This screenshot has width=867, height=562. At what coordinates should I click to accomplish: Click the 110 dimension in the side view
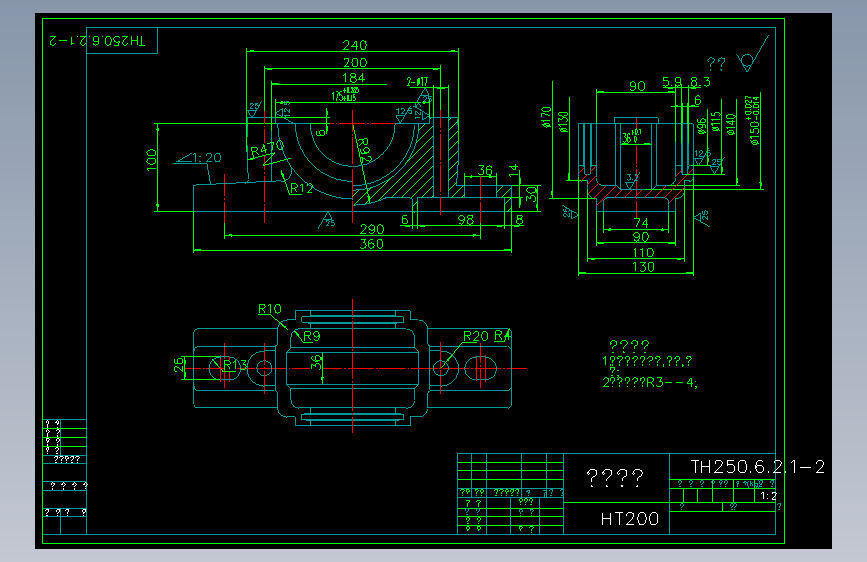[643, 253]
